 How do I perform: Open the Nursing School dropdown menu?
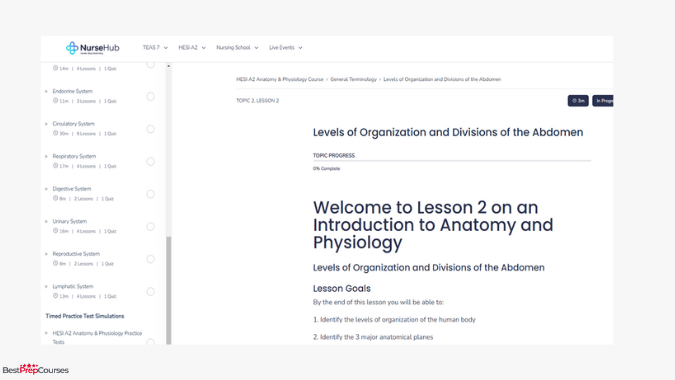(x=237, y=48)
